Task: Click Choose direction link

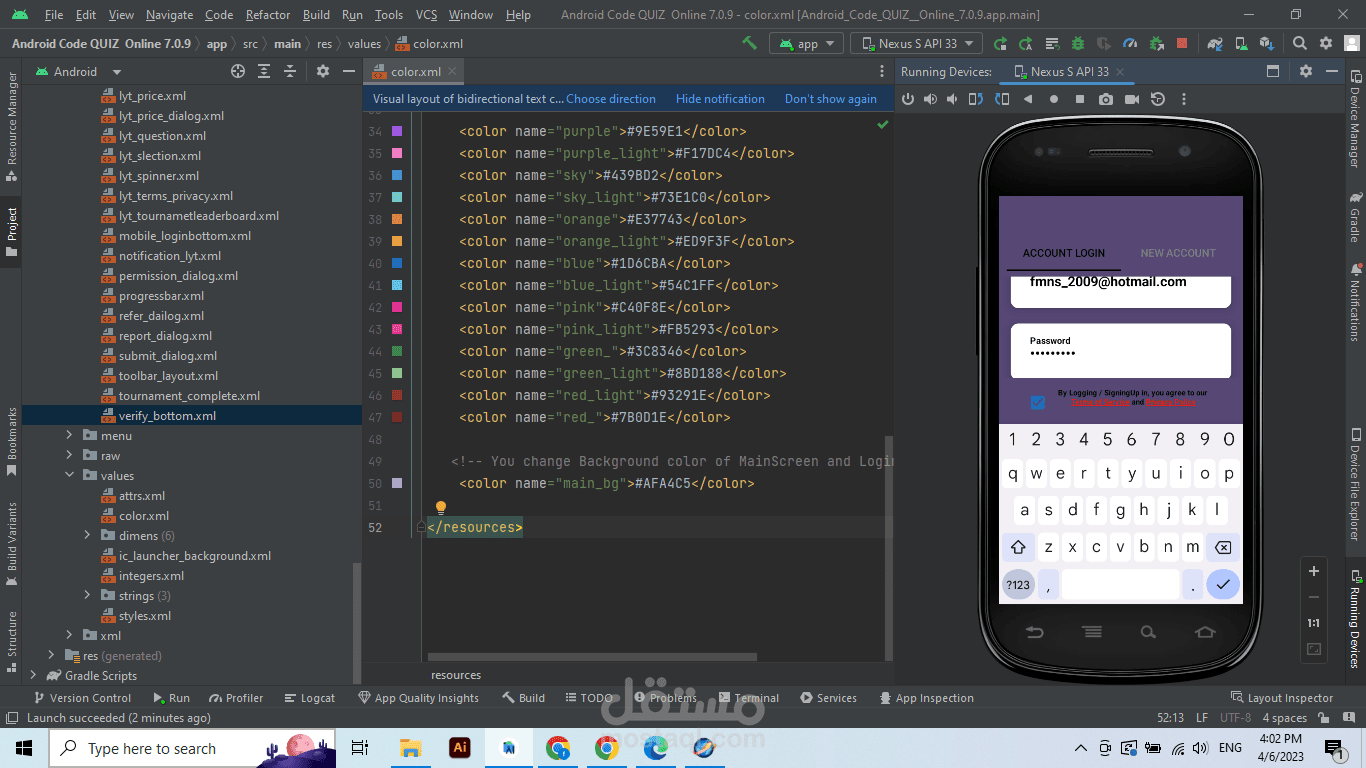Action: 611,99
